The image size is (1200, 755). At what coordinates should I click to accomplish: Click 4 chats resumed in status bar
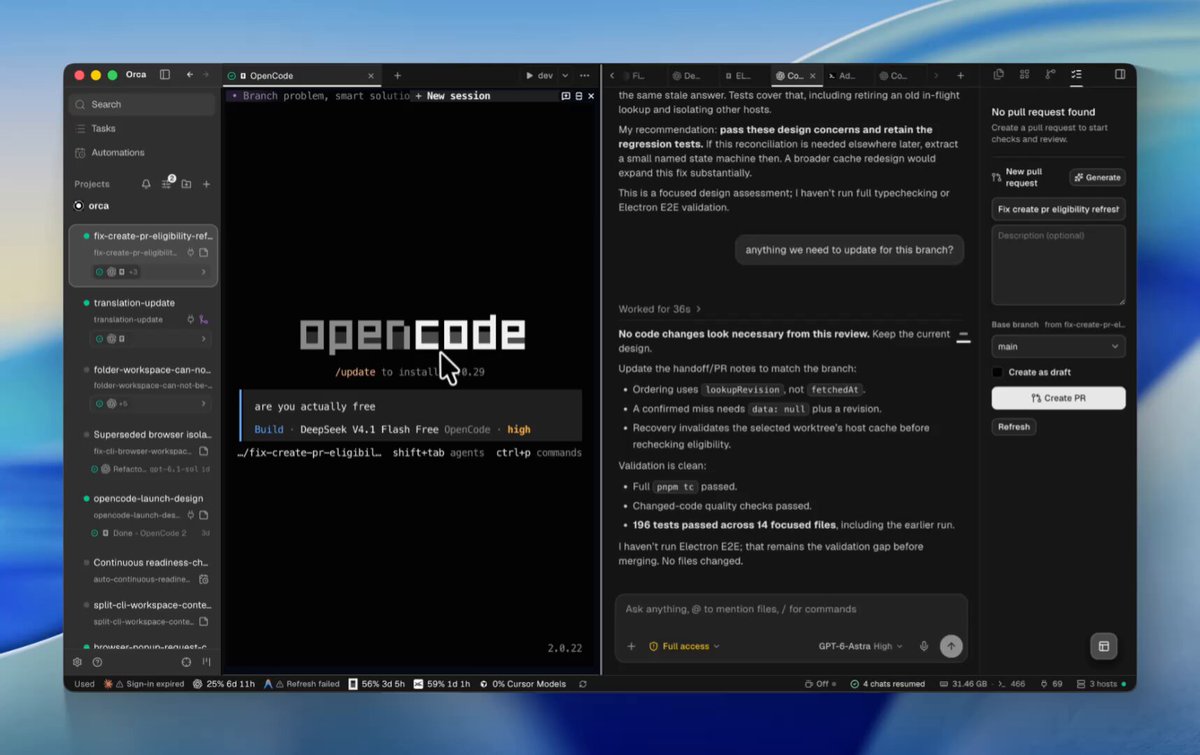[887, 684]
